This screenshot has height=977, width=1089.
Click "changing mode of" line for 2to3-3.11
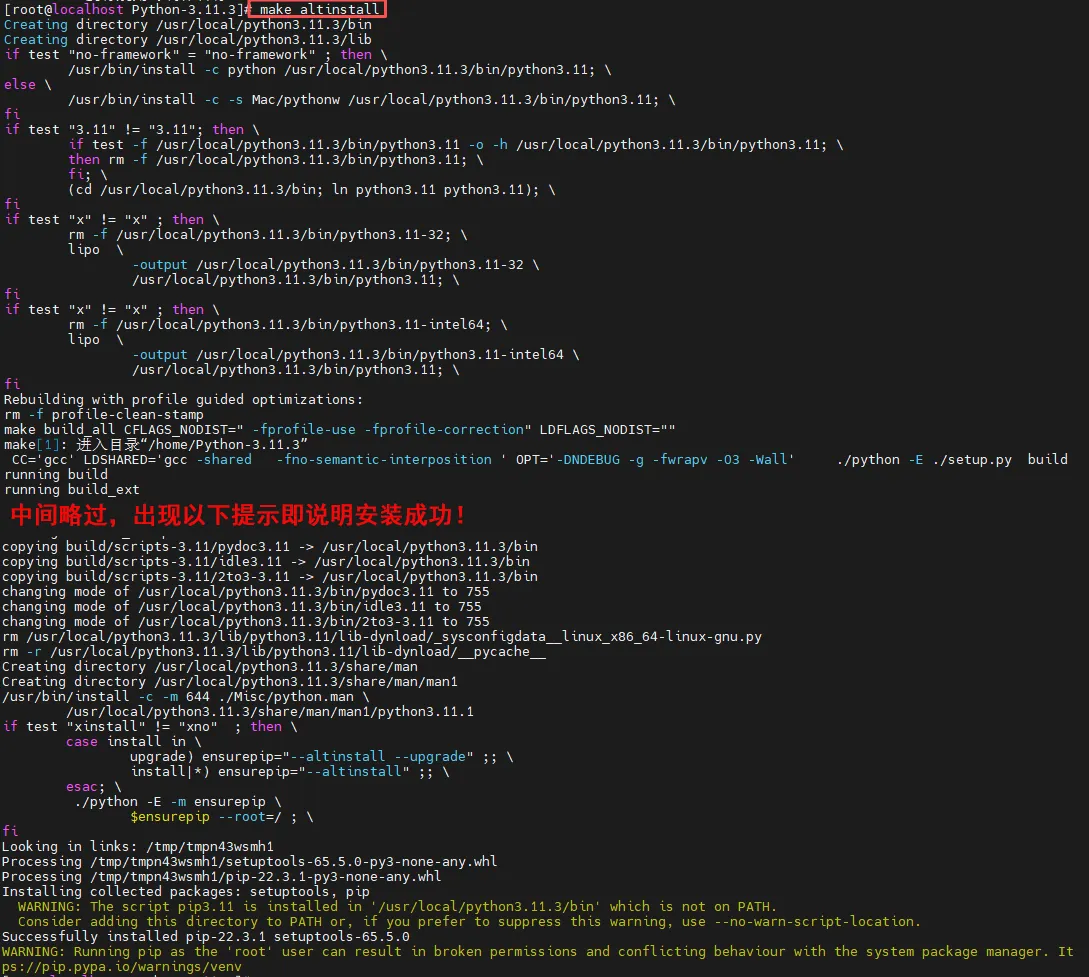[246, 622]
